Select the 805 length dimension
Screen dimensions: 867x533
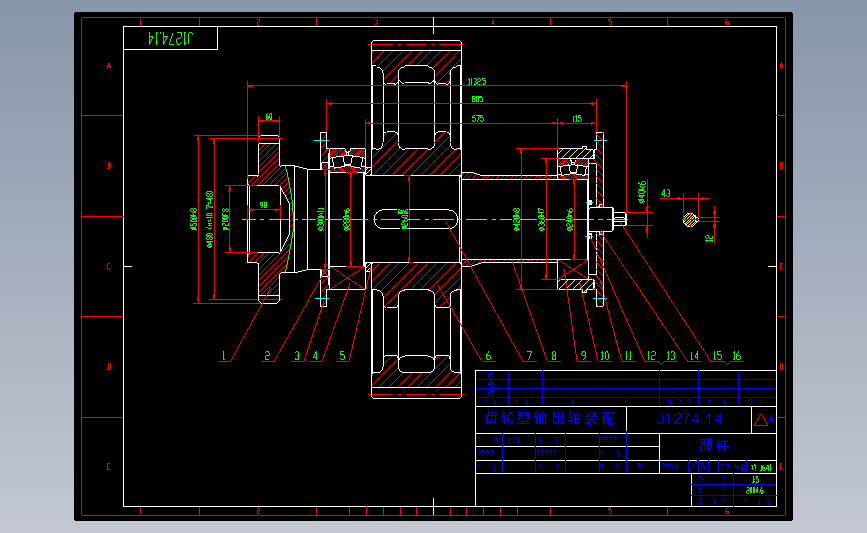pos(477,100)
